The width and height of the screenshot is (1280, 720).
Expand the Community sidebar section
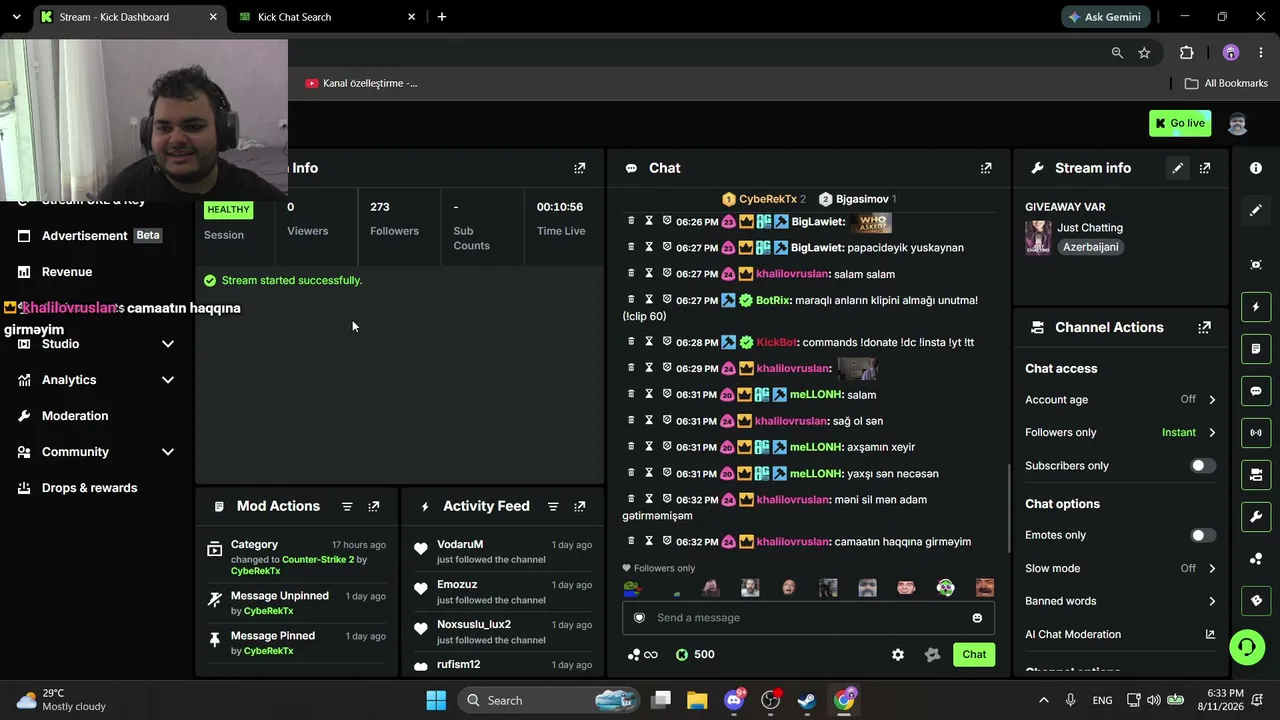pyautogui.click(x=168, y=452)
